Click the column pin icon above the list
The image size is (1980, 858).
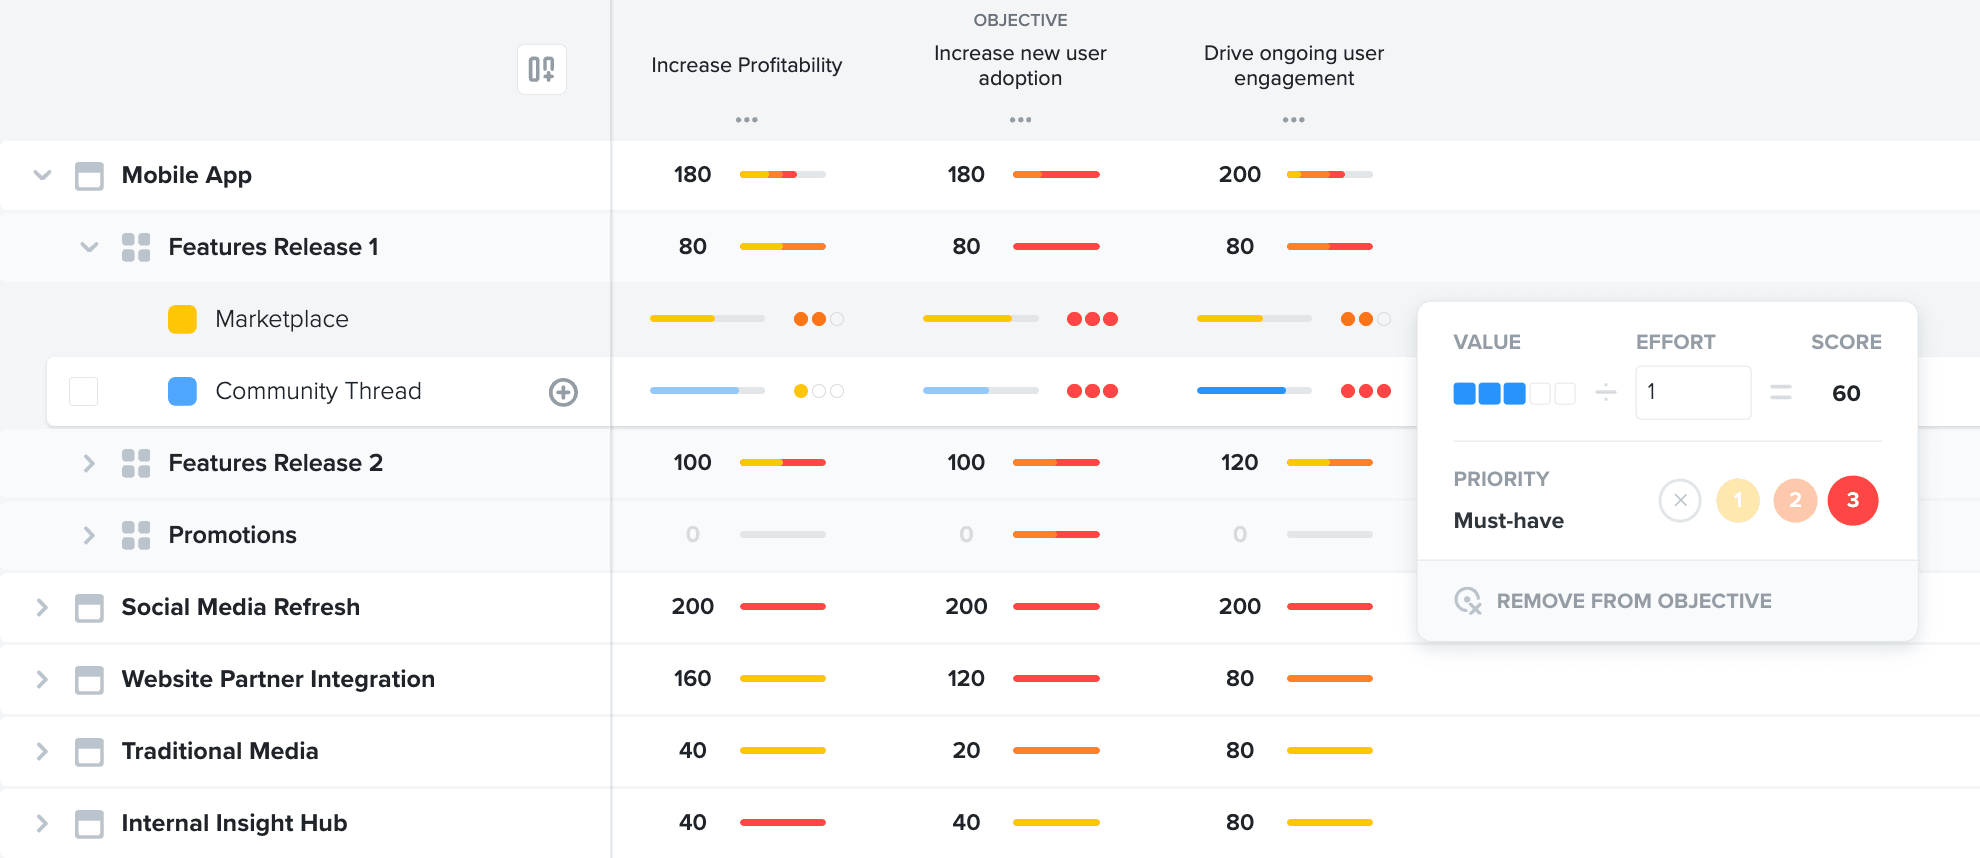tap(541, 69)
